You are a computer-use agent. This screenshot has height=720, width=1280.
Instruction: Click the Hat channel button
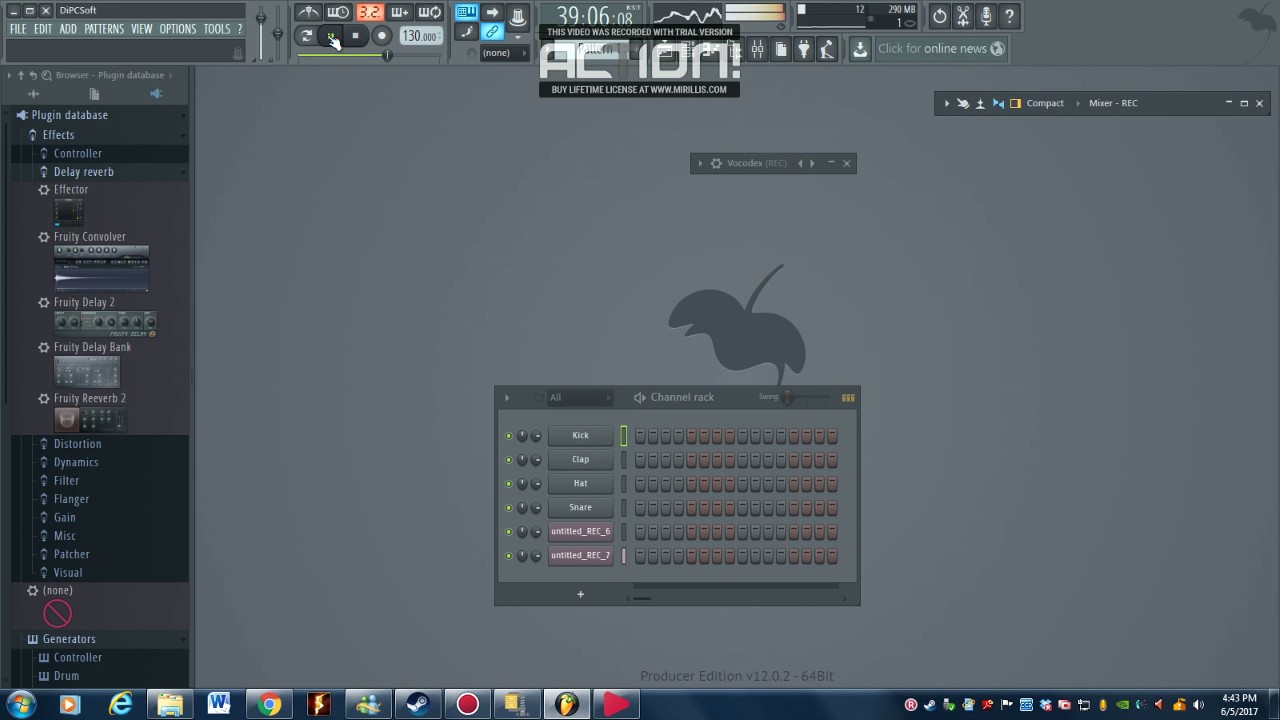pos(580,483)
